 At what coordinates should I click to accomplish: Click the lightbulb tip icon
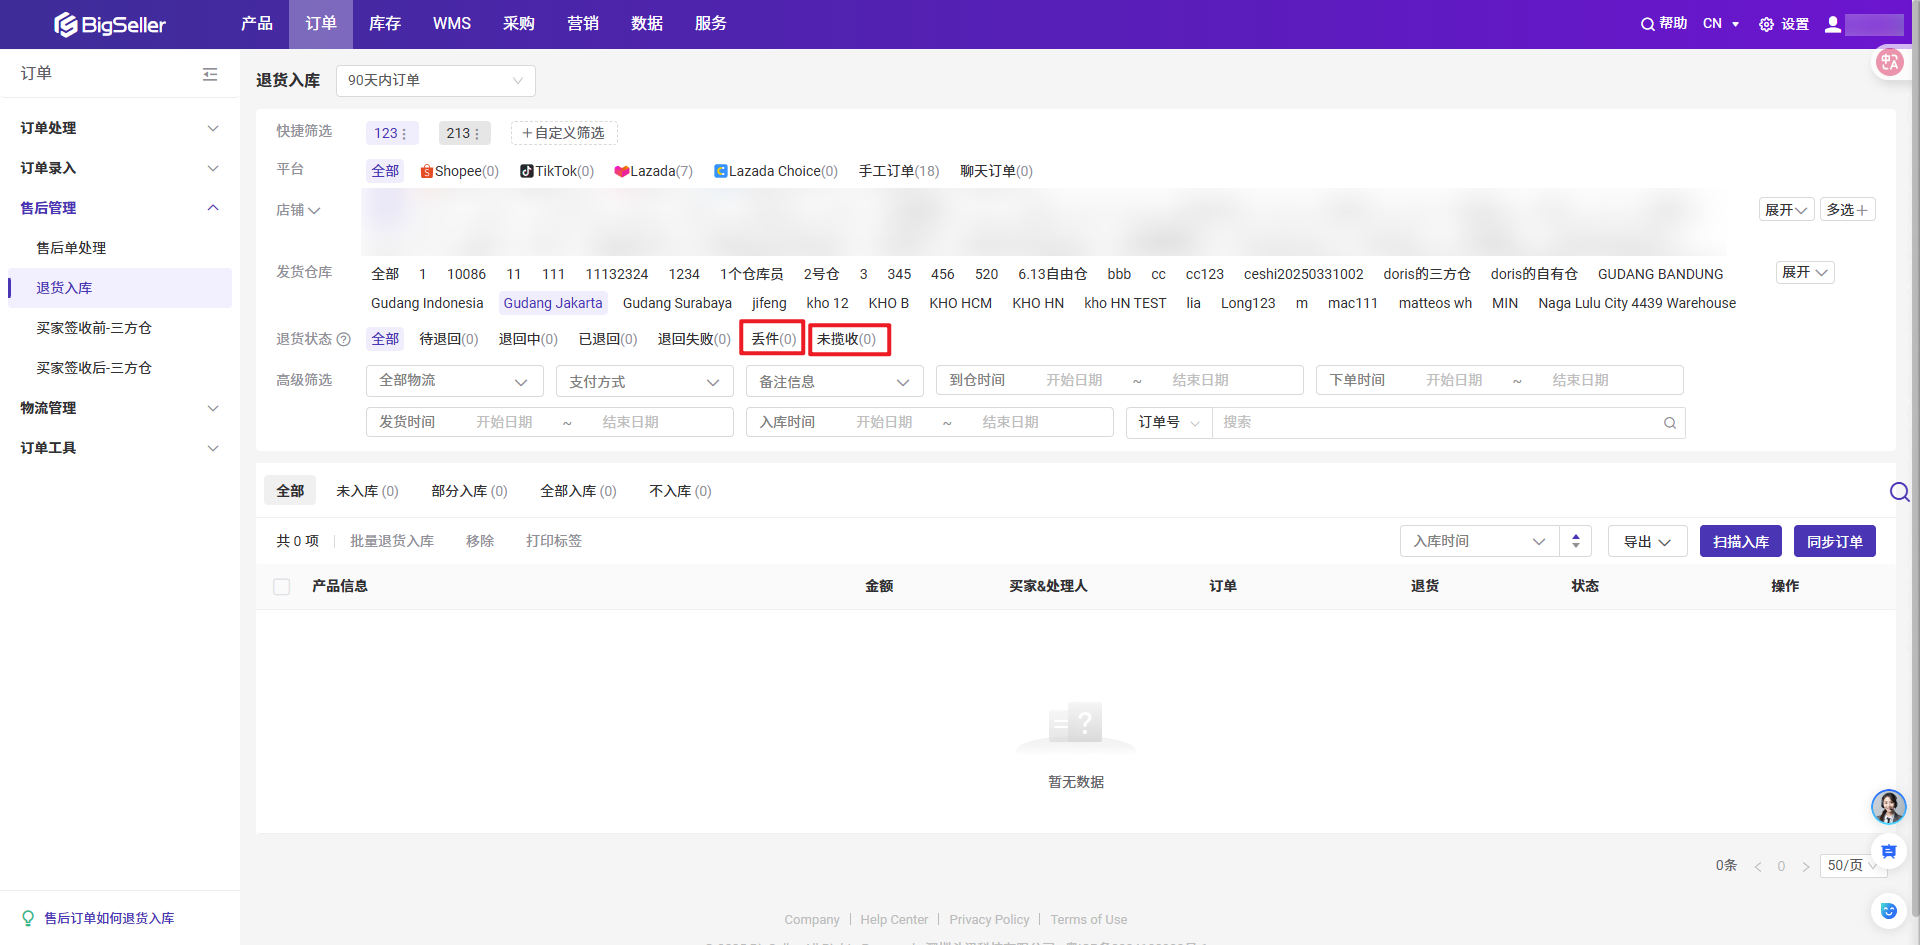(x=28, y=918)
